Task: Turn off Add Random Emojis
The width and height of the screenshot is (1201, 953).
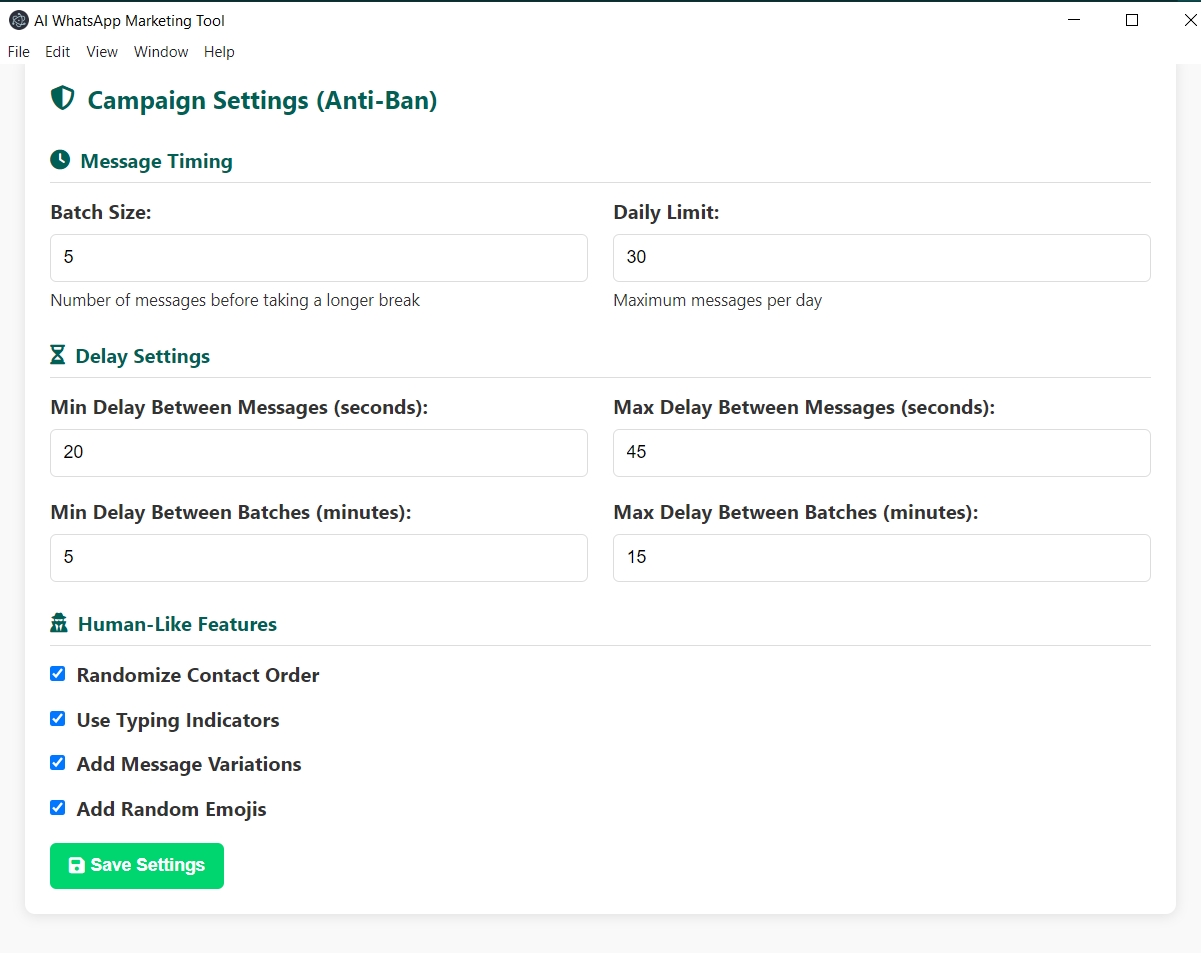Action: pos(58,808)
